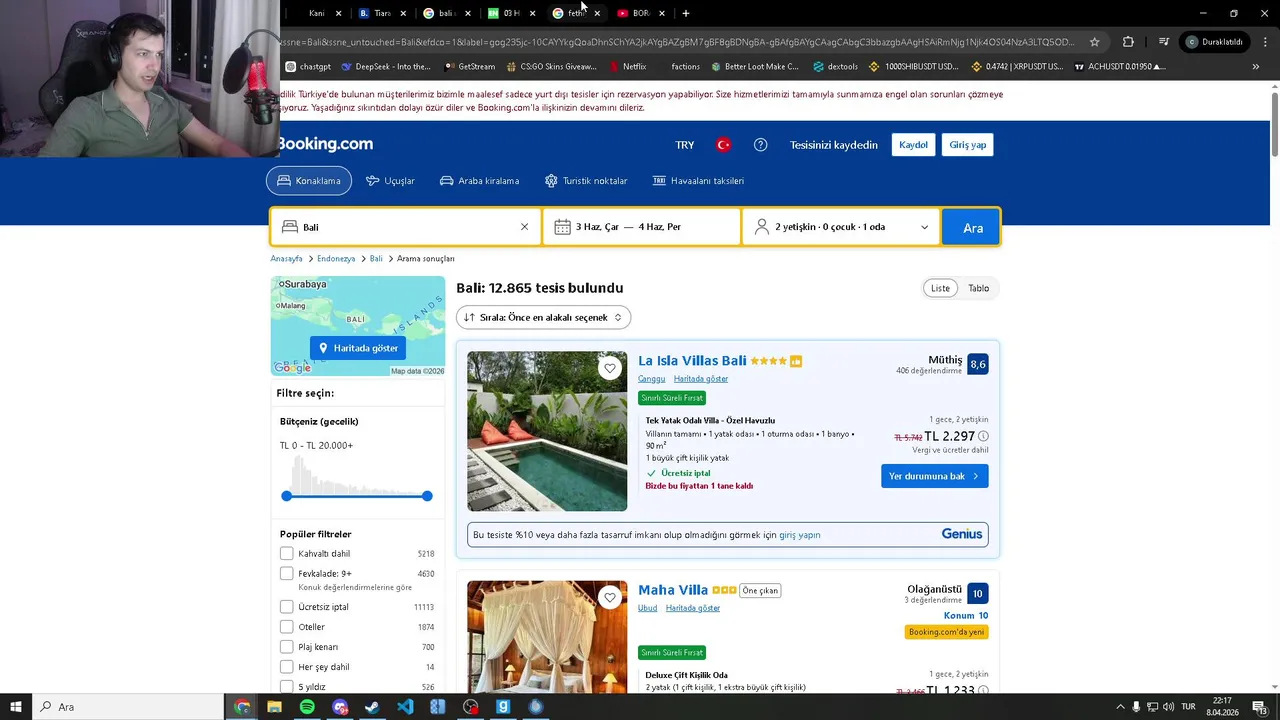Open the help question mark icon
Image resolution: width=1280 pixels, height=720 pixels.
click(x=760, y=145)
